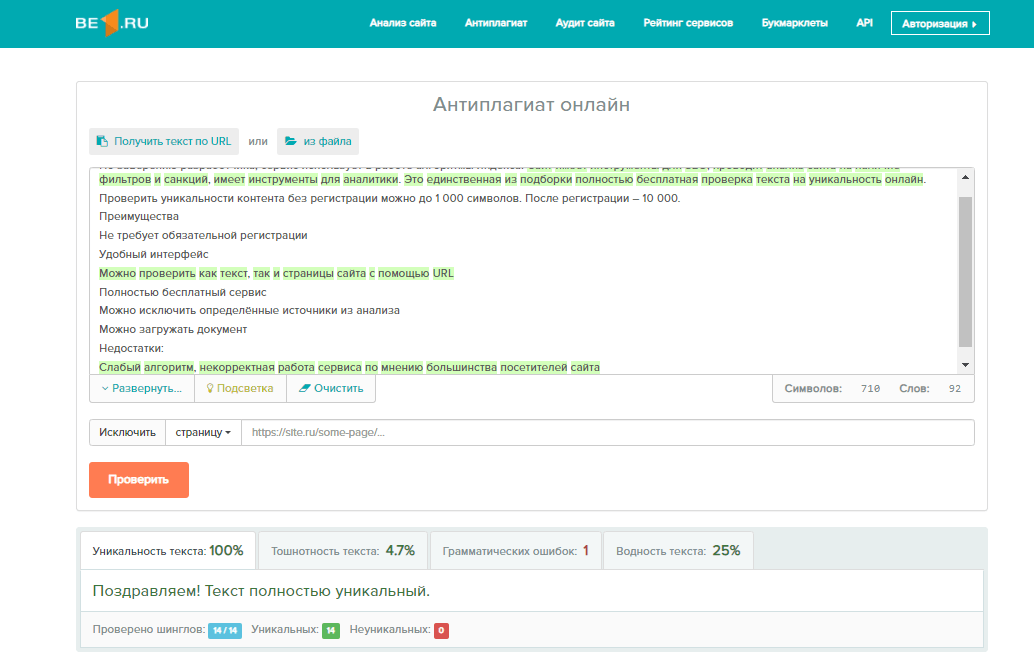Screen dimensions: 1034x656
Task: Focus the exclude URL input field
Action: click(x=607, y=432)
